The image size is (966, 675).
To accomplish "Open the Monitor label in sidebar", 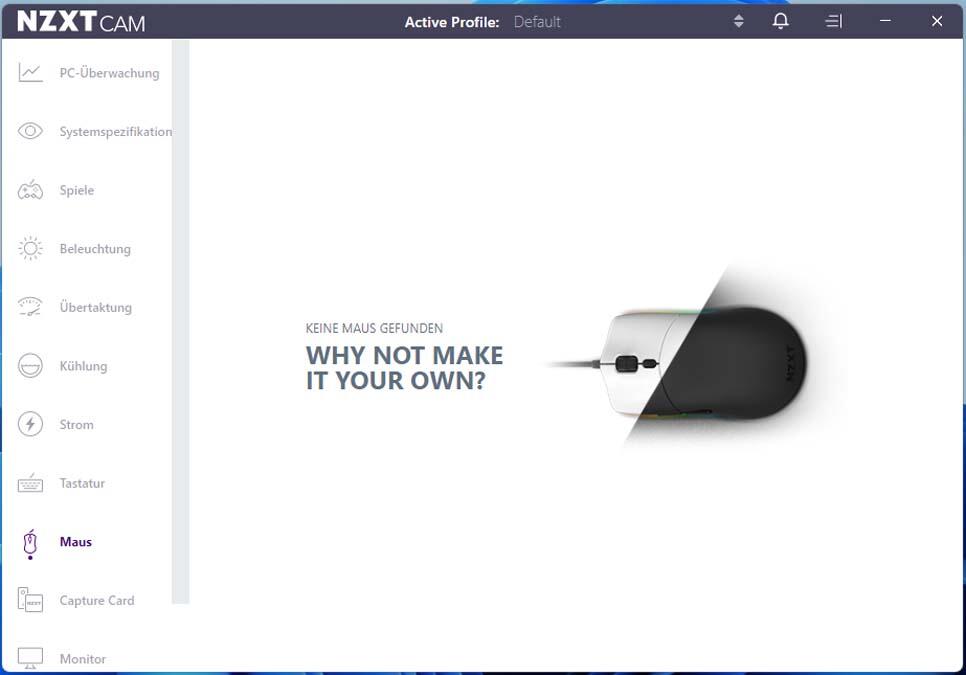I will (83, 659).
